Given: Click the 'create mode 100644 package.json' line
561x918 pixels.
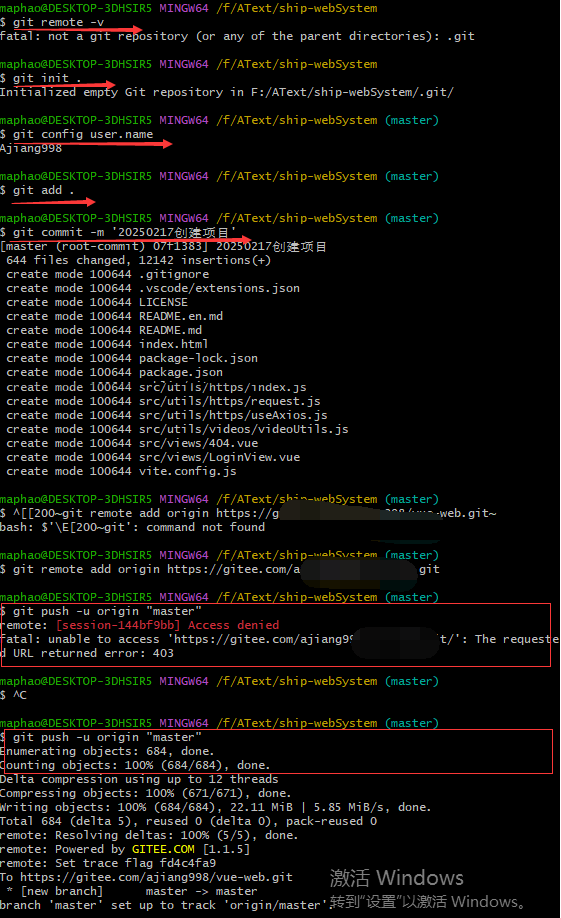Looking at the screenshot, I should pyautogui.click(x=115, y=372).
